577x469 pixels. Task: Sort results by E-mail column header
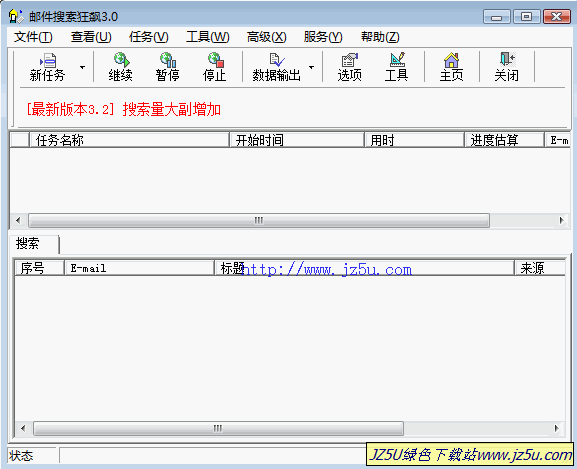139,268
